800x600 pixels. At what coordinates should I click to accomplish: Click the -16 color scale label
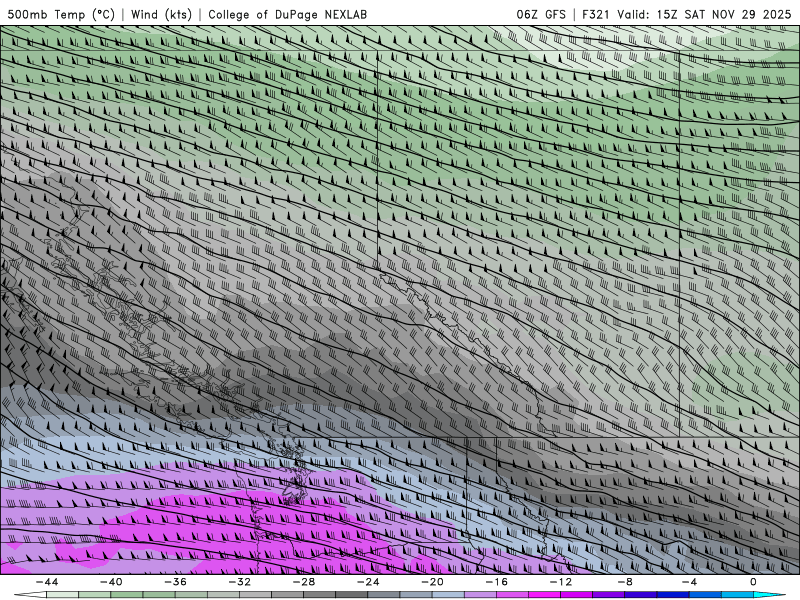coord(496,582)
